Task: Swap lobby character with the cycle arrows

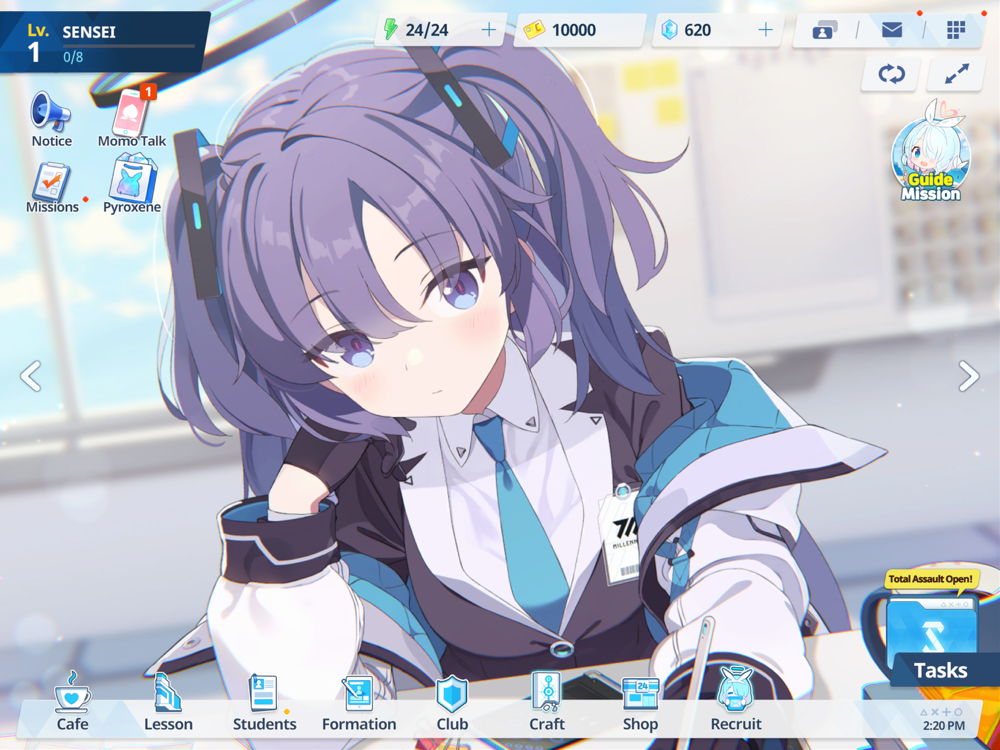Action: coord(891,74)
